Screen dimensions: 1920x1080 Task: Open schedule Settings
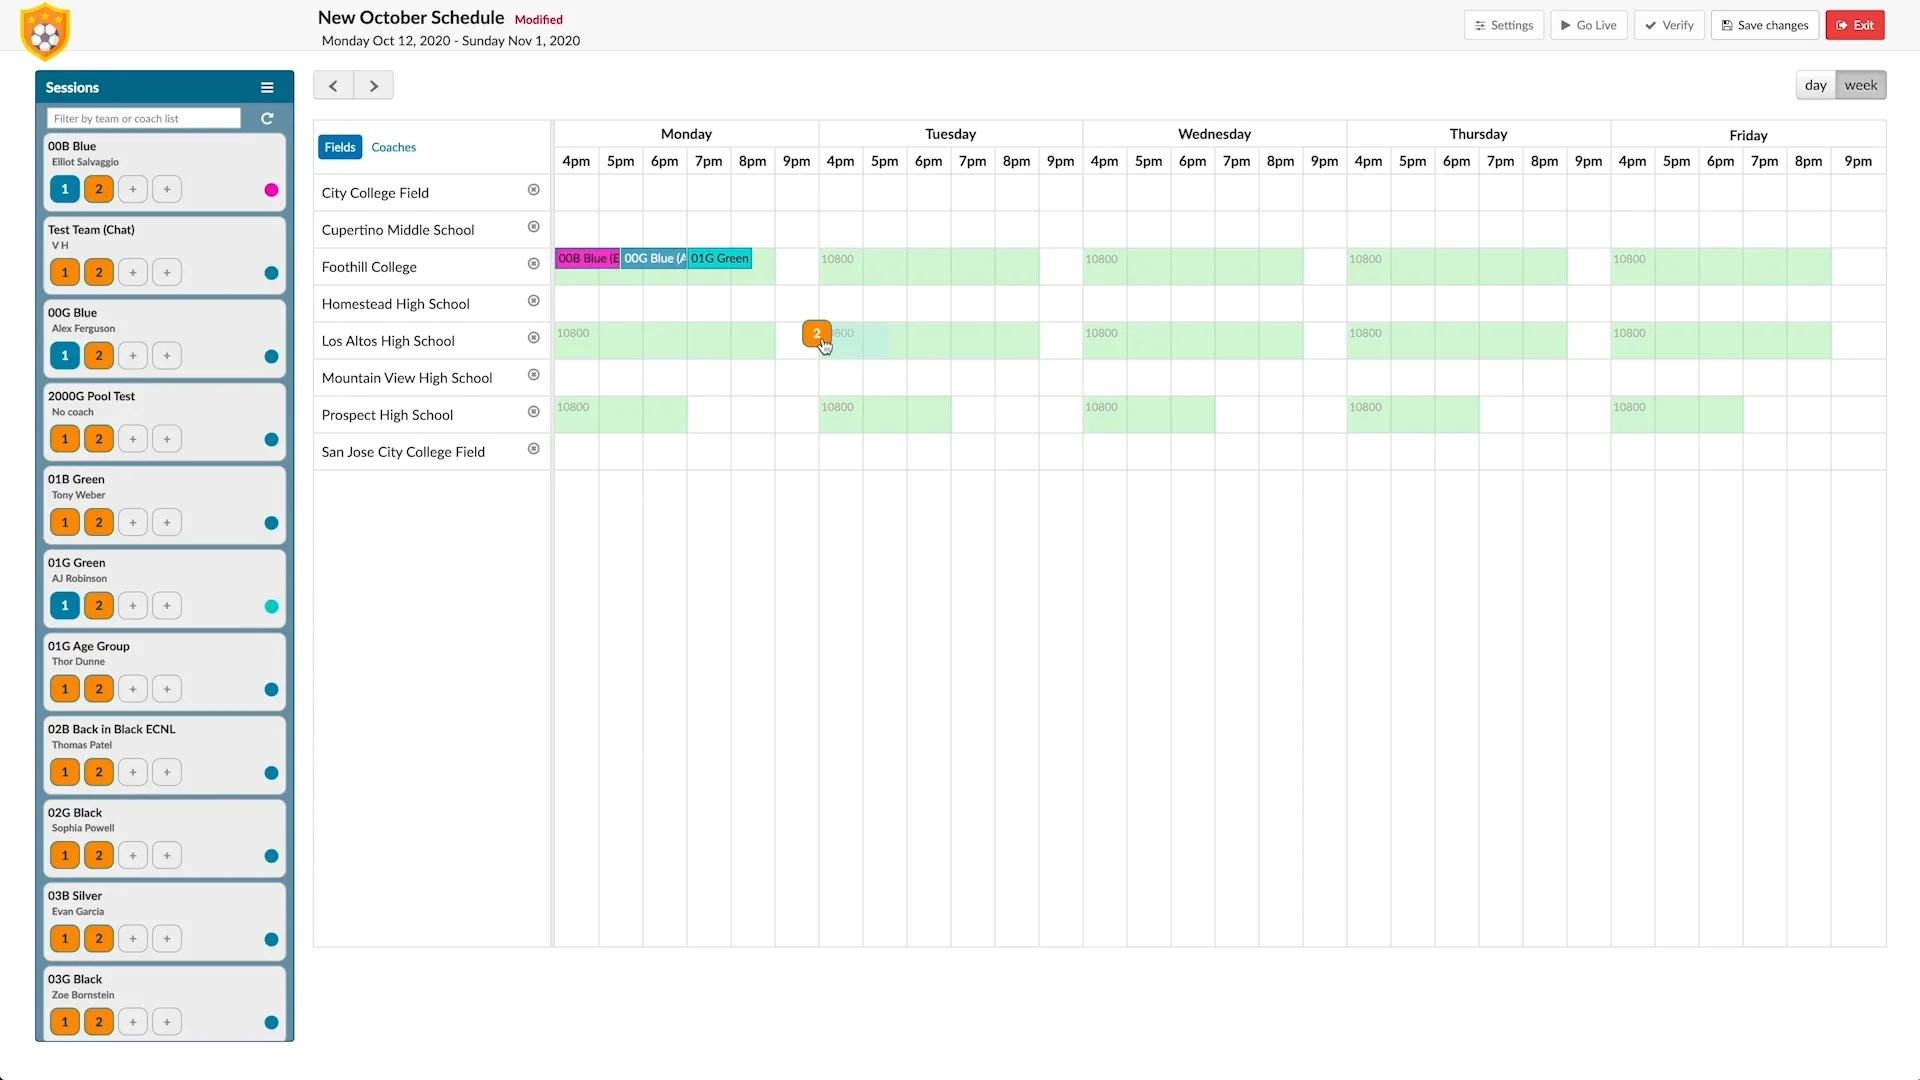[x=1504, y=25]
